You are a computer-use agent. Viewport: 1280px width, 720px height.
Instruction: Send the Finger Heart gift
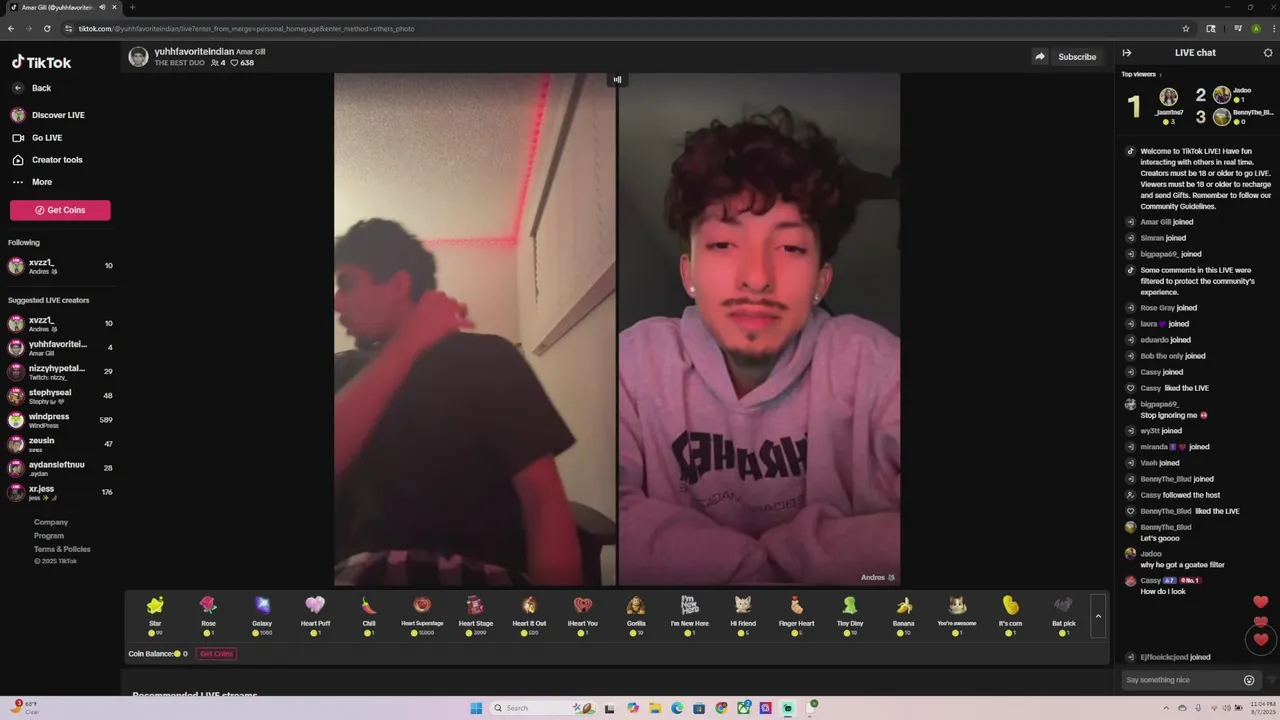[796, 614]
